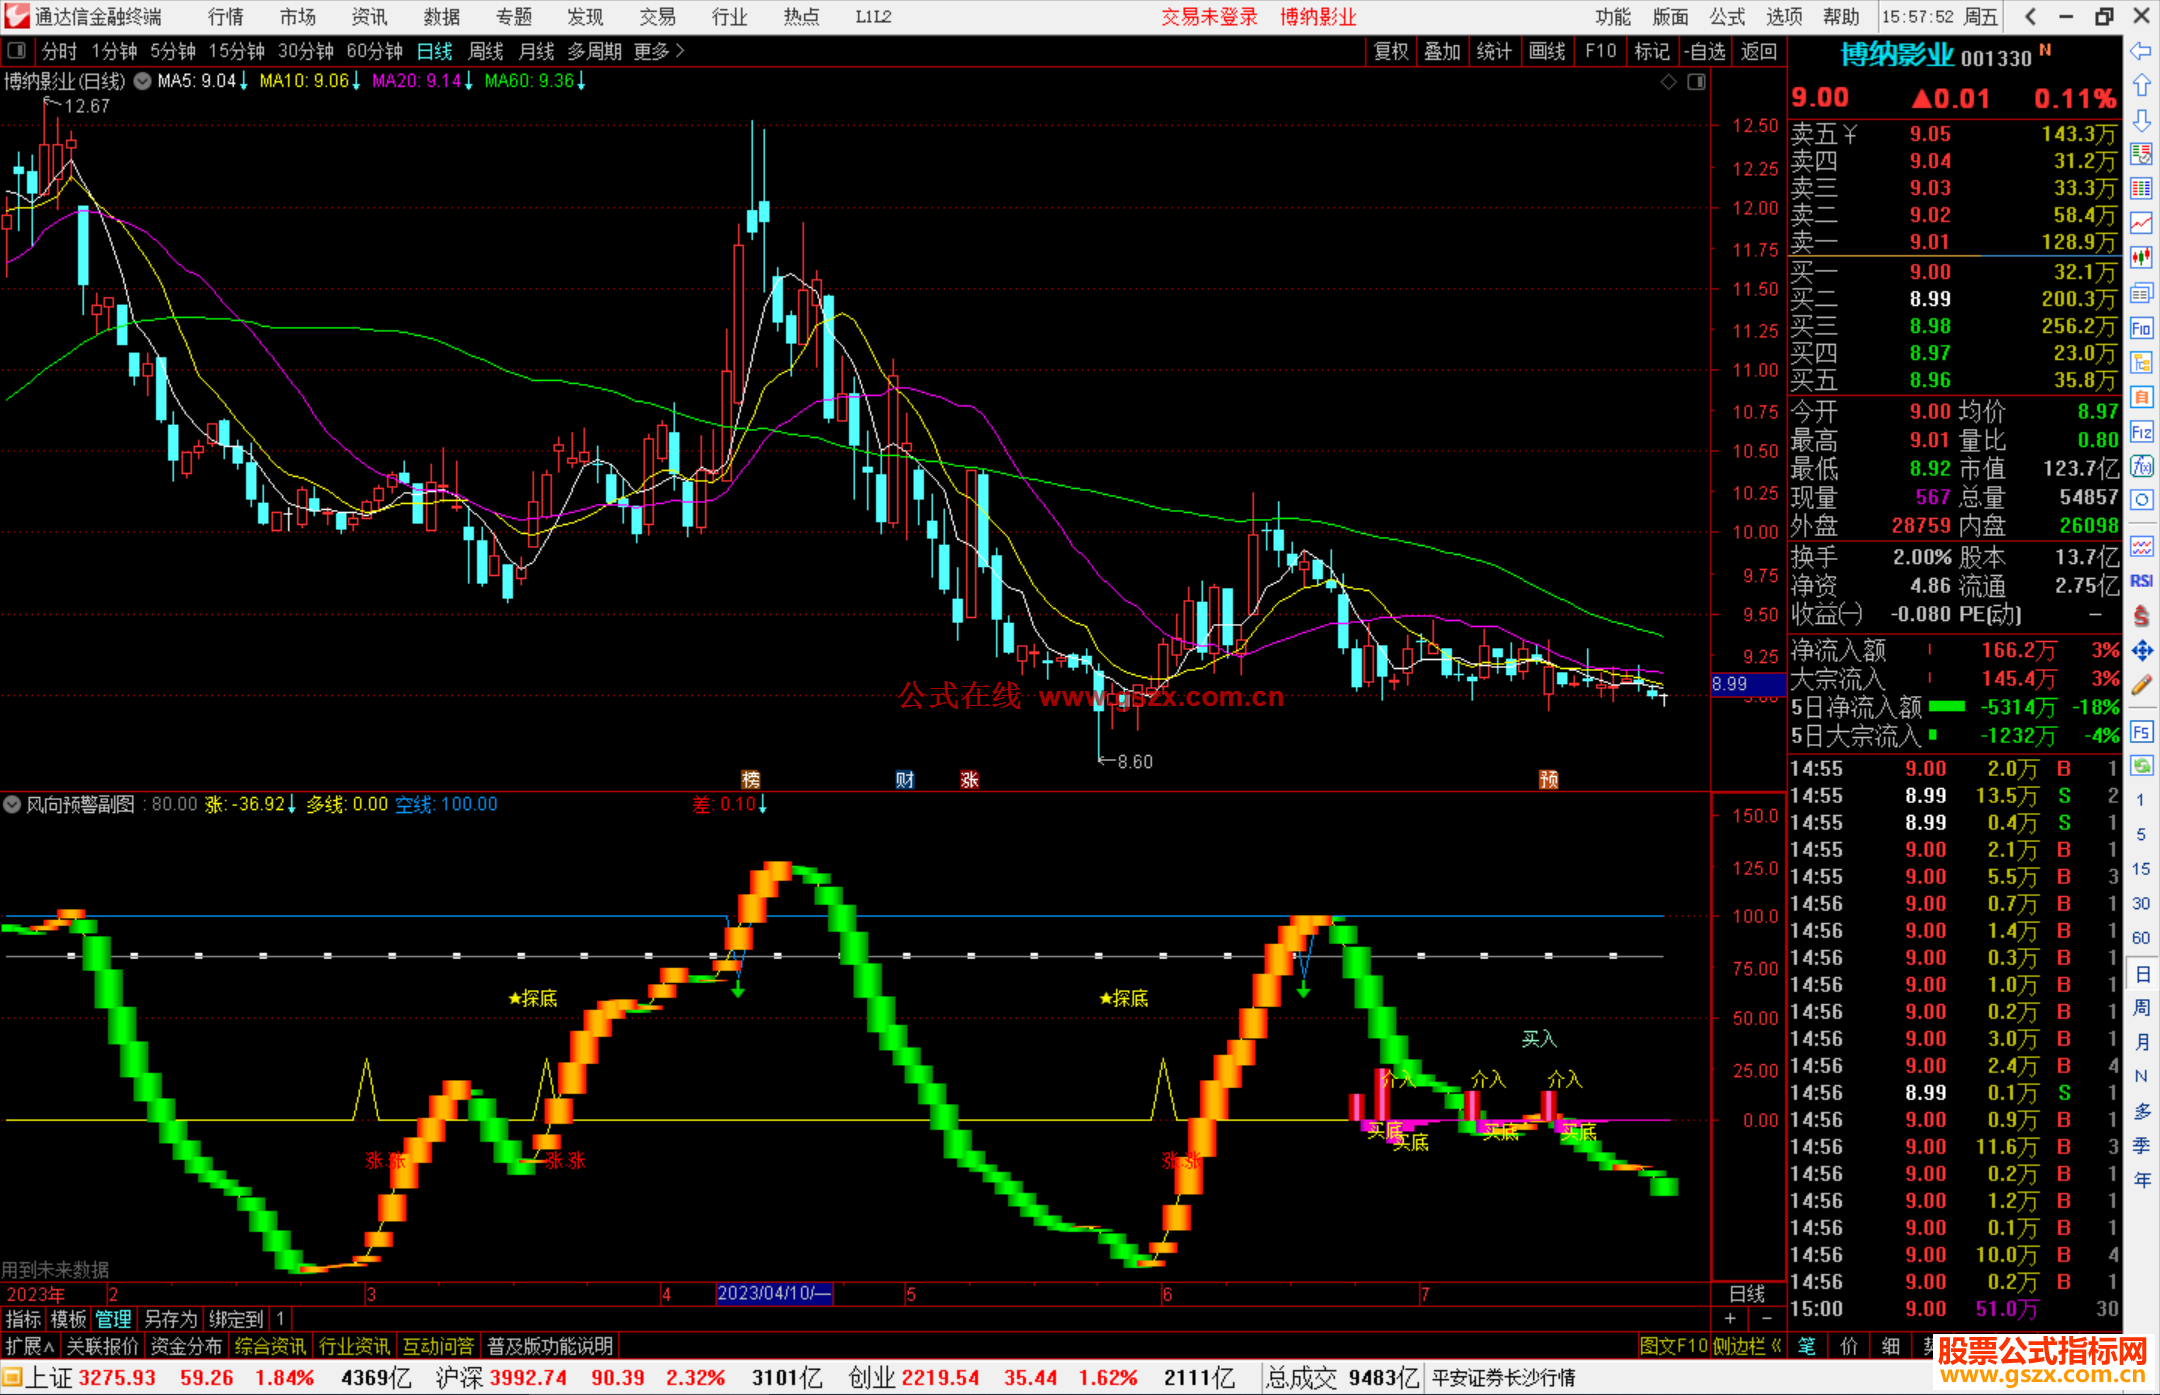Open the 行情 menu
Viewport: 2160px width, 1395px height.
(225, 17)
